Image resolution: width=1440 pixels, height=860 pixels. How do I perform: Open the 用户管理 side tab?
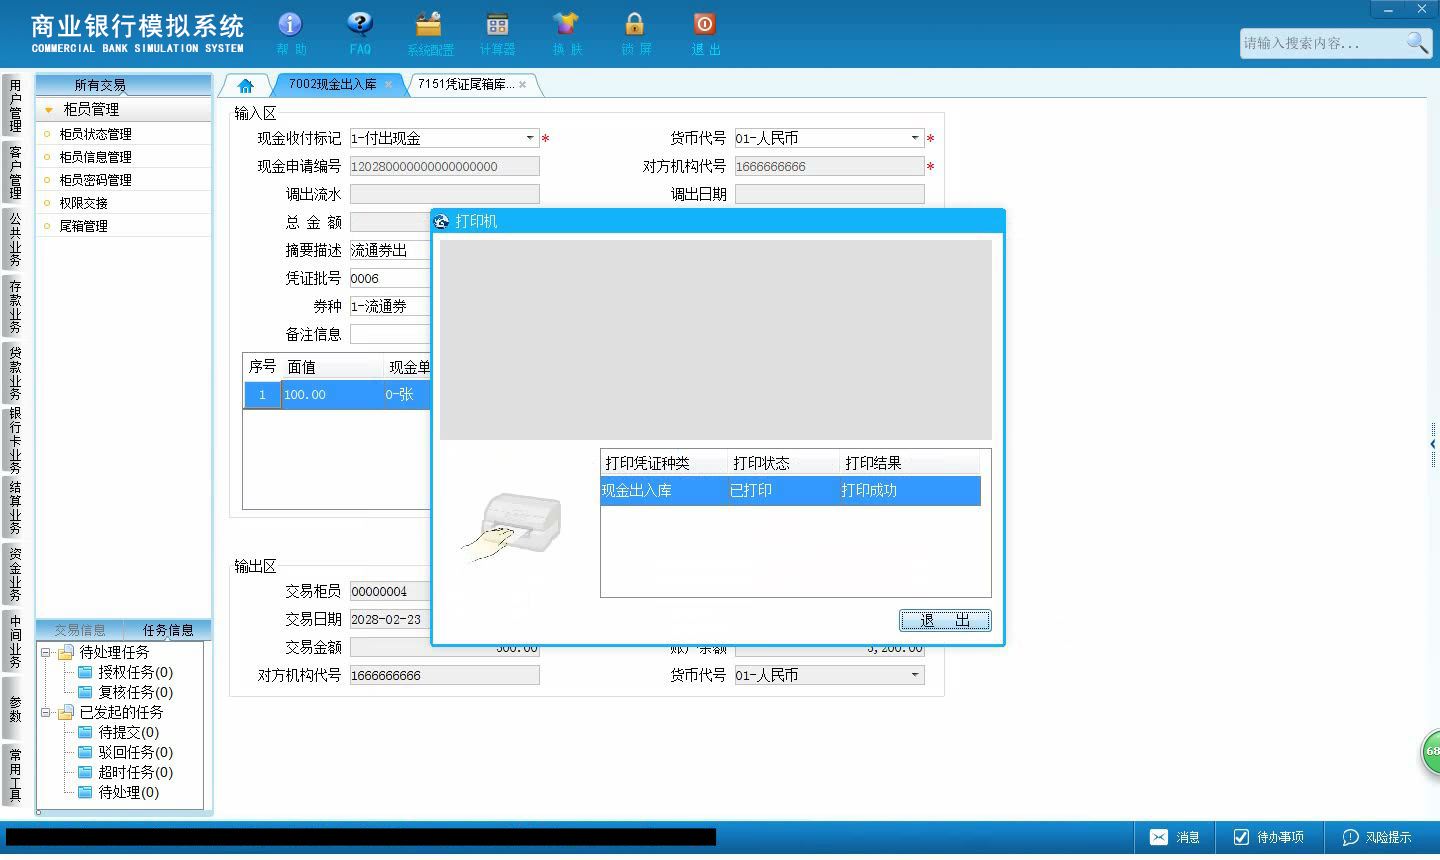pyautogui.click(x=14, y=106)
